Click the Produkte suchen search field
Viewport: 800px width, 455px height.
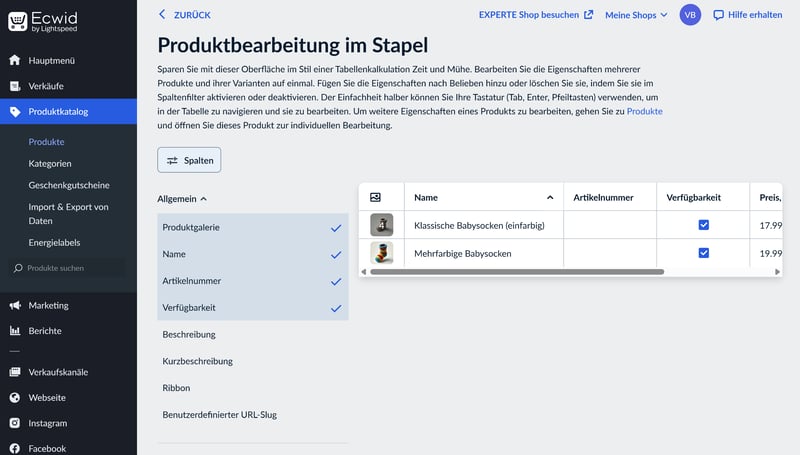coord(68,268)
